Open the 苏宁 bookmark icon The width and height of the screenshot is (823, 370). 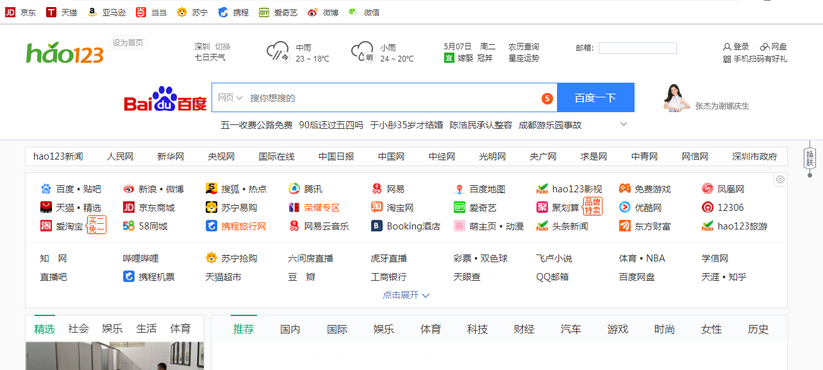point(182,12)
